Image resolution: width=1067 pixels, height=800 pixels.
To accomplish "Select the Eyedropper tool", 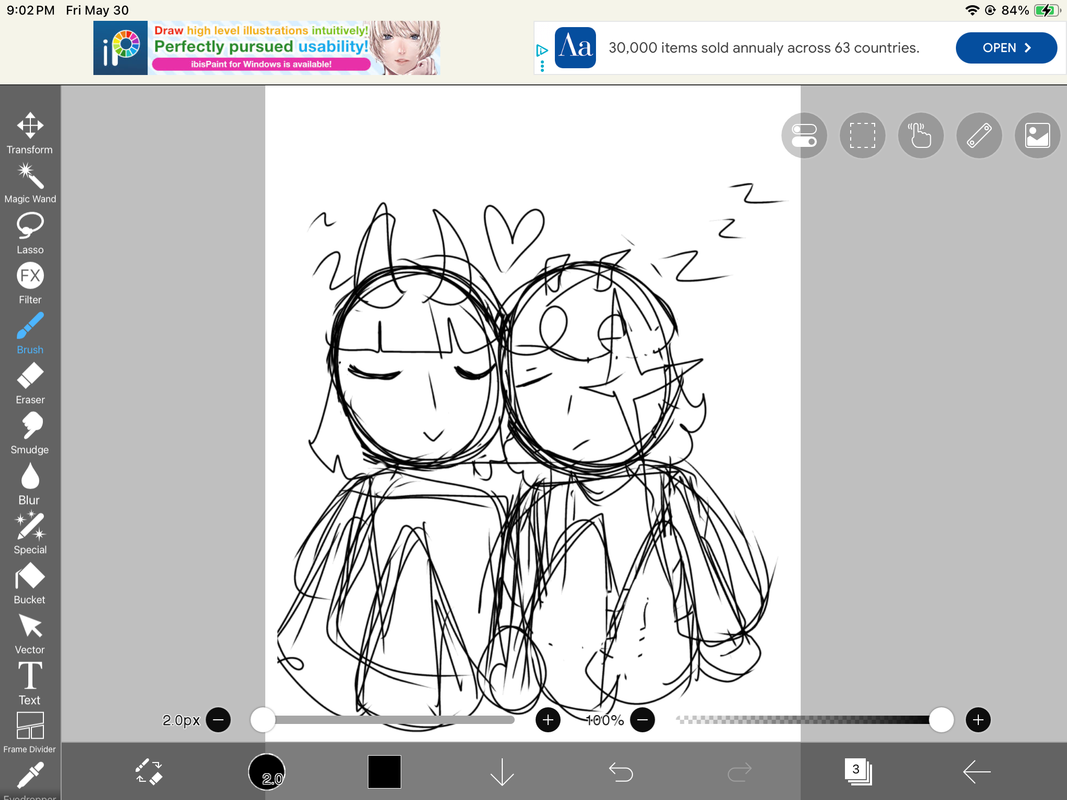I will click(x=30, y=780).
